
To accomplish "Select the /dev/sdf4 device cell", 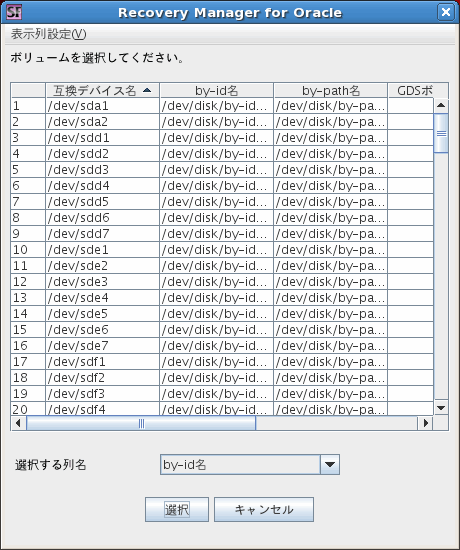I will pos(102,409).
